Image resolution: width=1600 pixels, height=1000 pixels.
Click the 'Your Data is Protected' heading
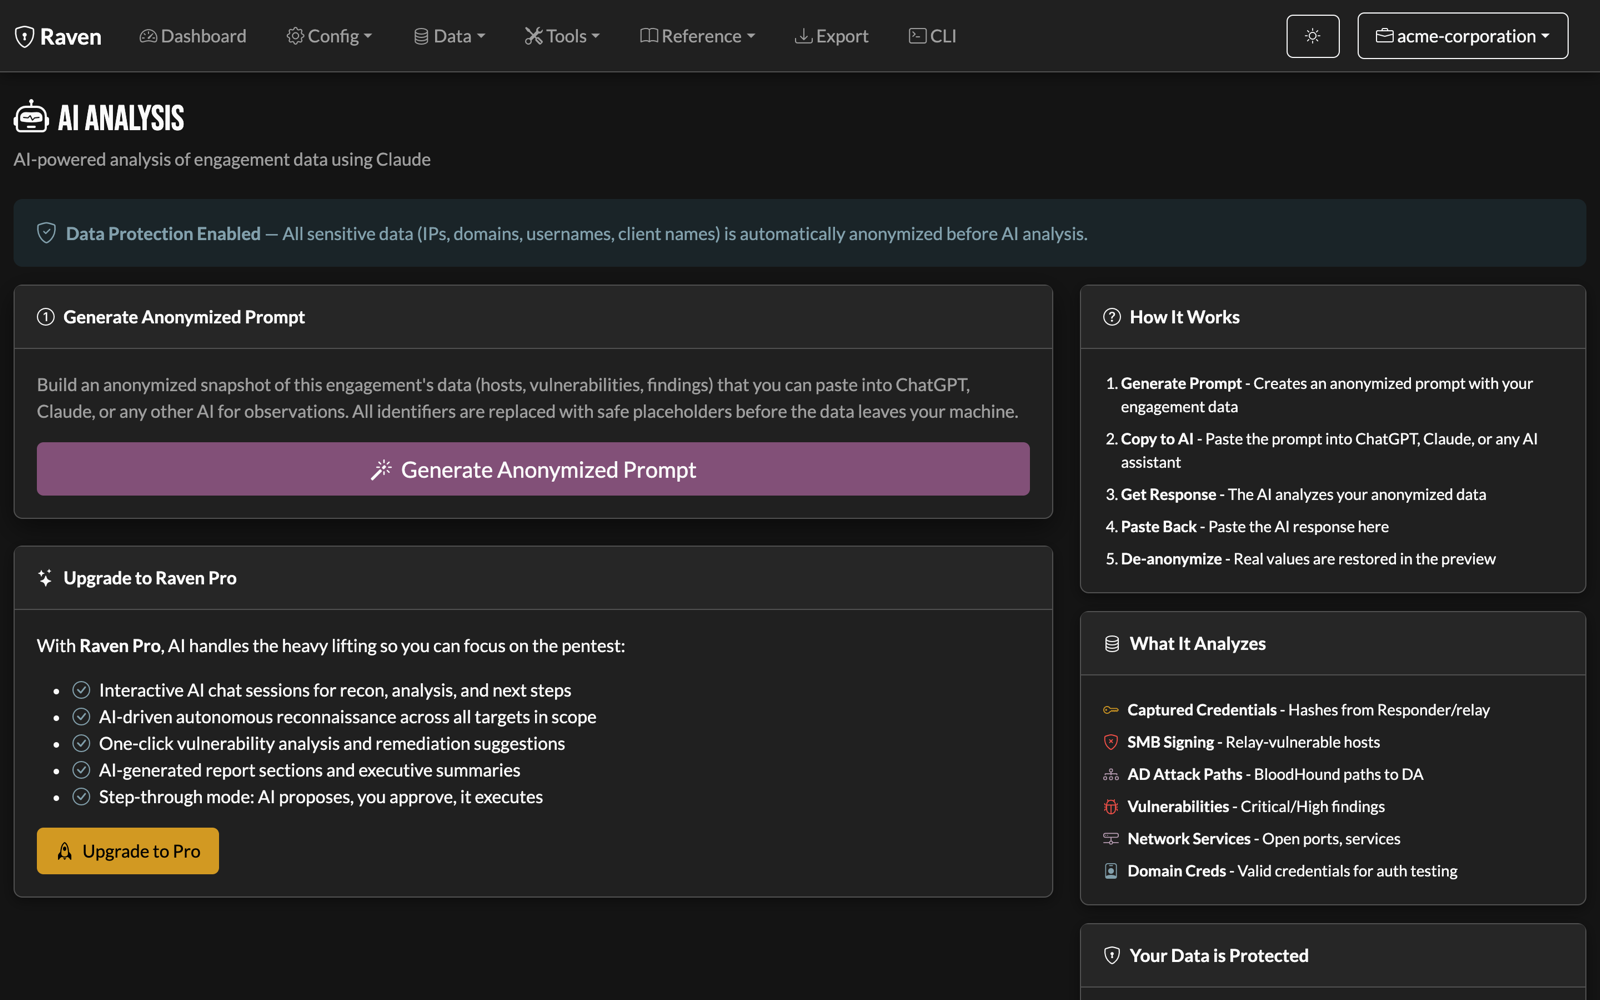coord(1219,956)
